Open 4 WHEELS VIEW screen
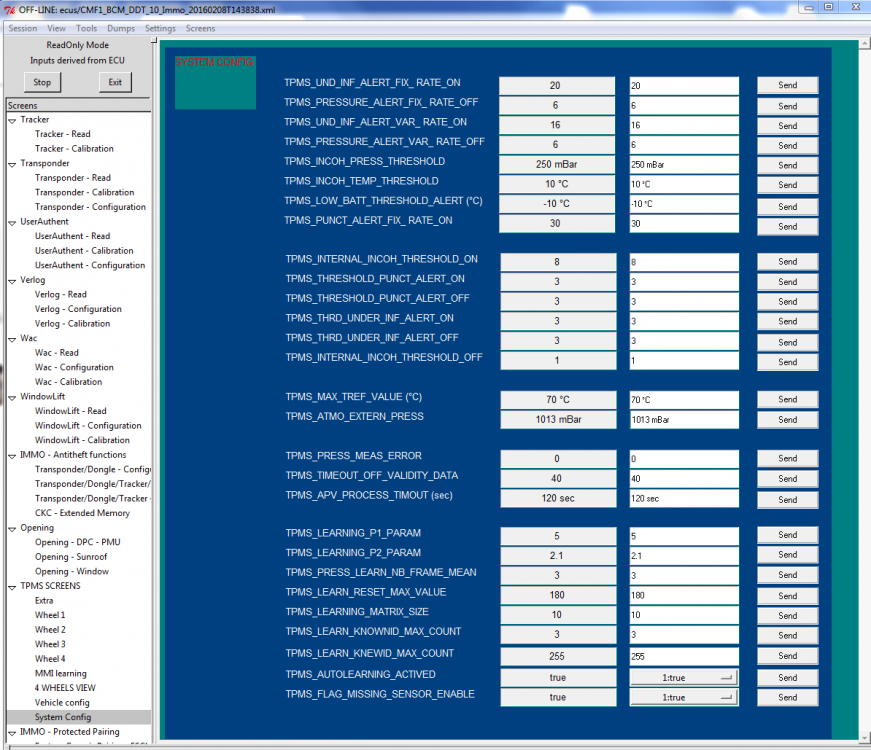Viewport: 871px width, 750px height. pos(65,688)
